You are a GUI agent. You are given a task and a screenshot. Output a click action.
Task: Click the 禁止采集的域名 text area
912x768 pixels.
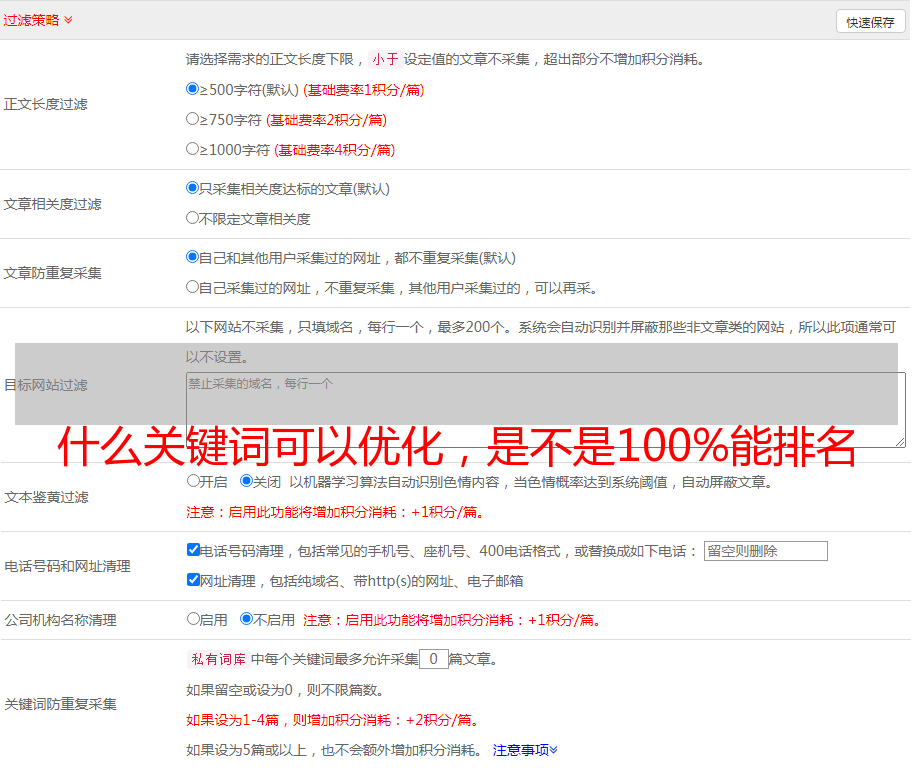click(x=545, y=410)
